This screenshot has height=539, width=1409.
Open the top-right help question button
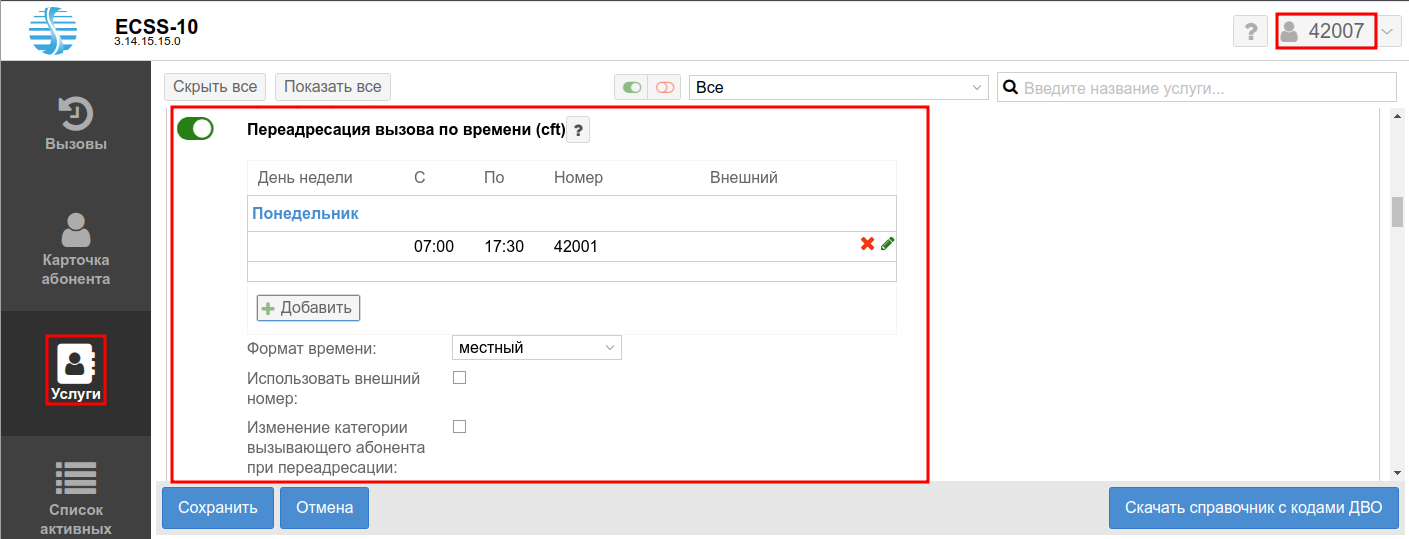click(1250, 31)
